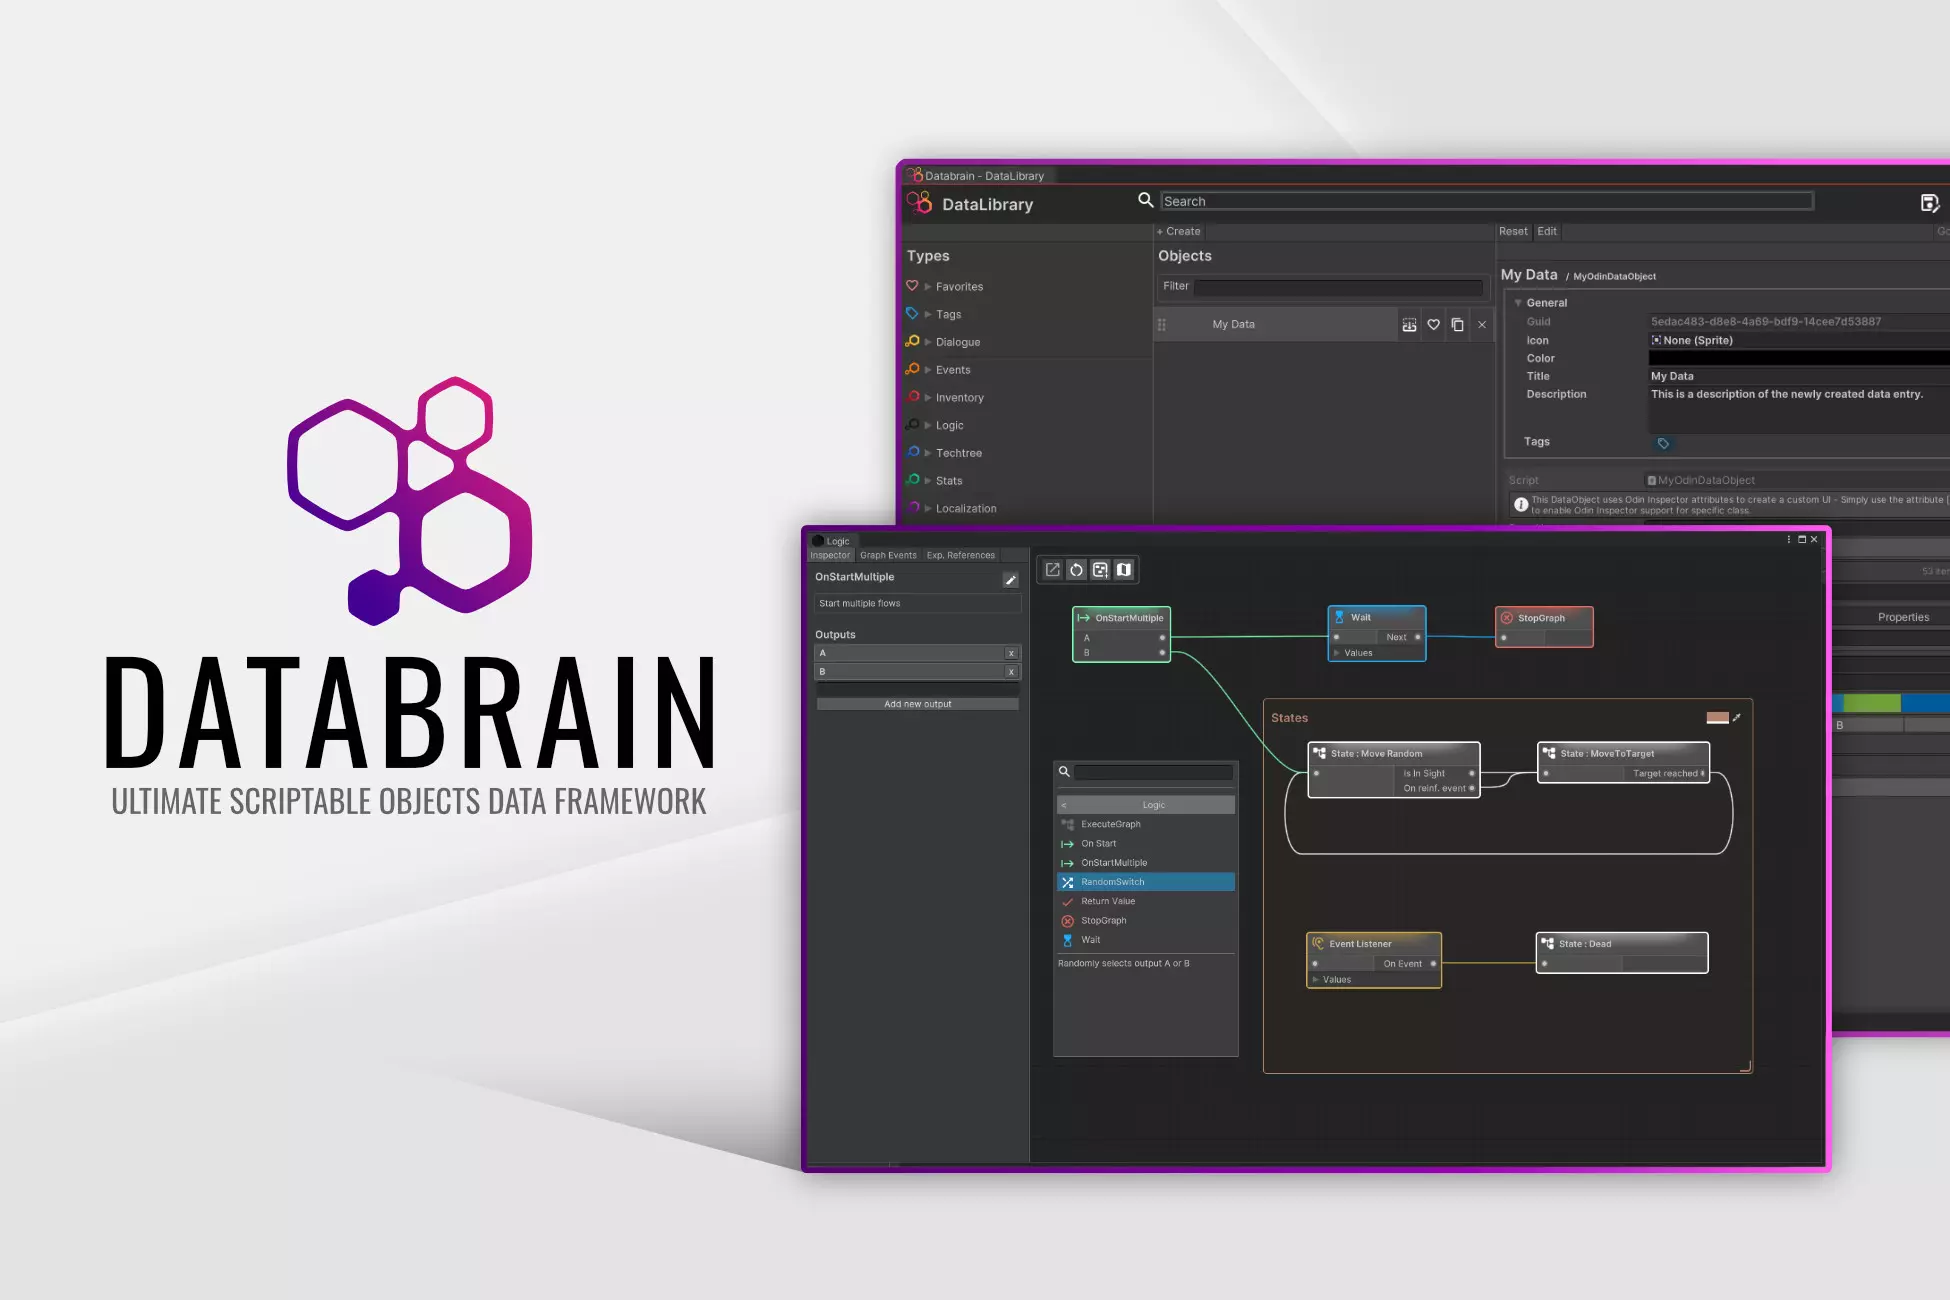
Task: Choose On Start from the node list
Action: tap(1146, 843)
